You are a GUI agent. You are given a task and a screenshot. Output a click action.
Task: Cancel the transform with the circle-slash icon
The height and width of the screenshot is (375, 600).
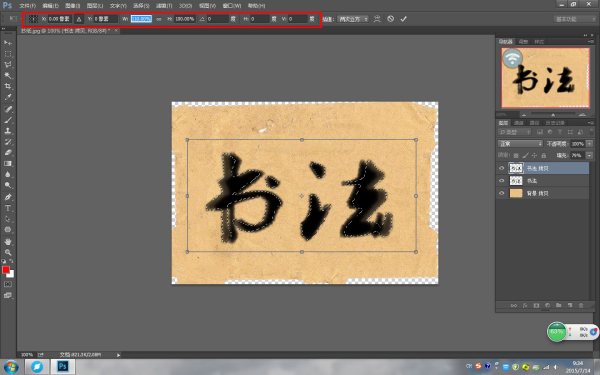pos(390,19)
